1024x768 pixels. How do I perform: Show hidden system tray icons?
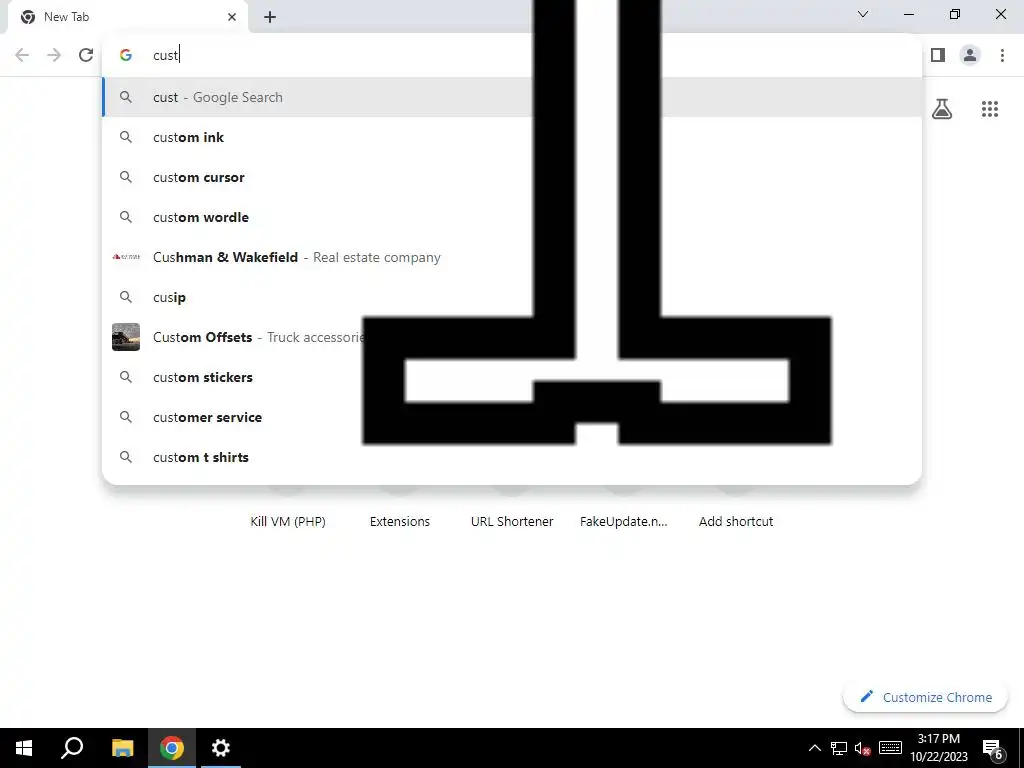[814, 748]
